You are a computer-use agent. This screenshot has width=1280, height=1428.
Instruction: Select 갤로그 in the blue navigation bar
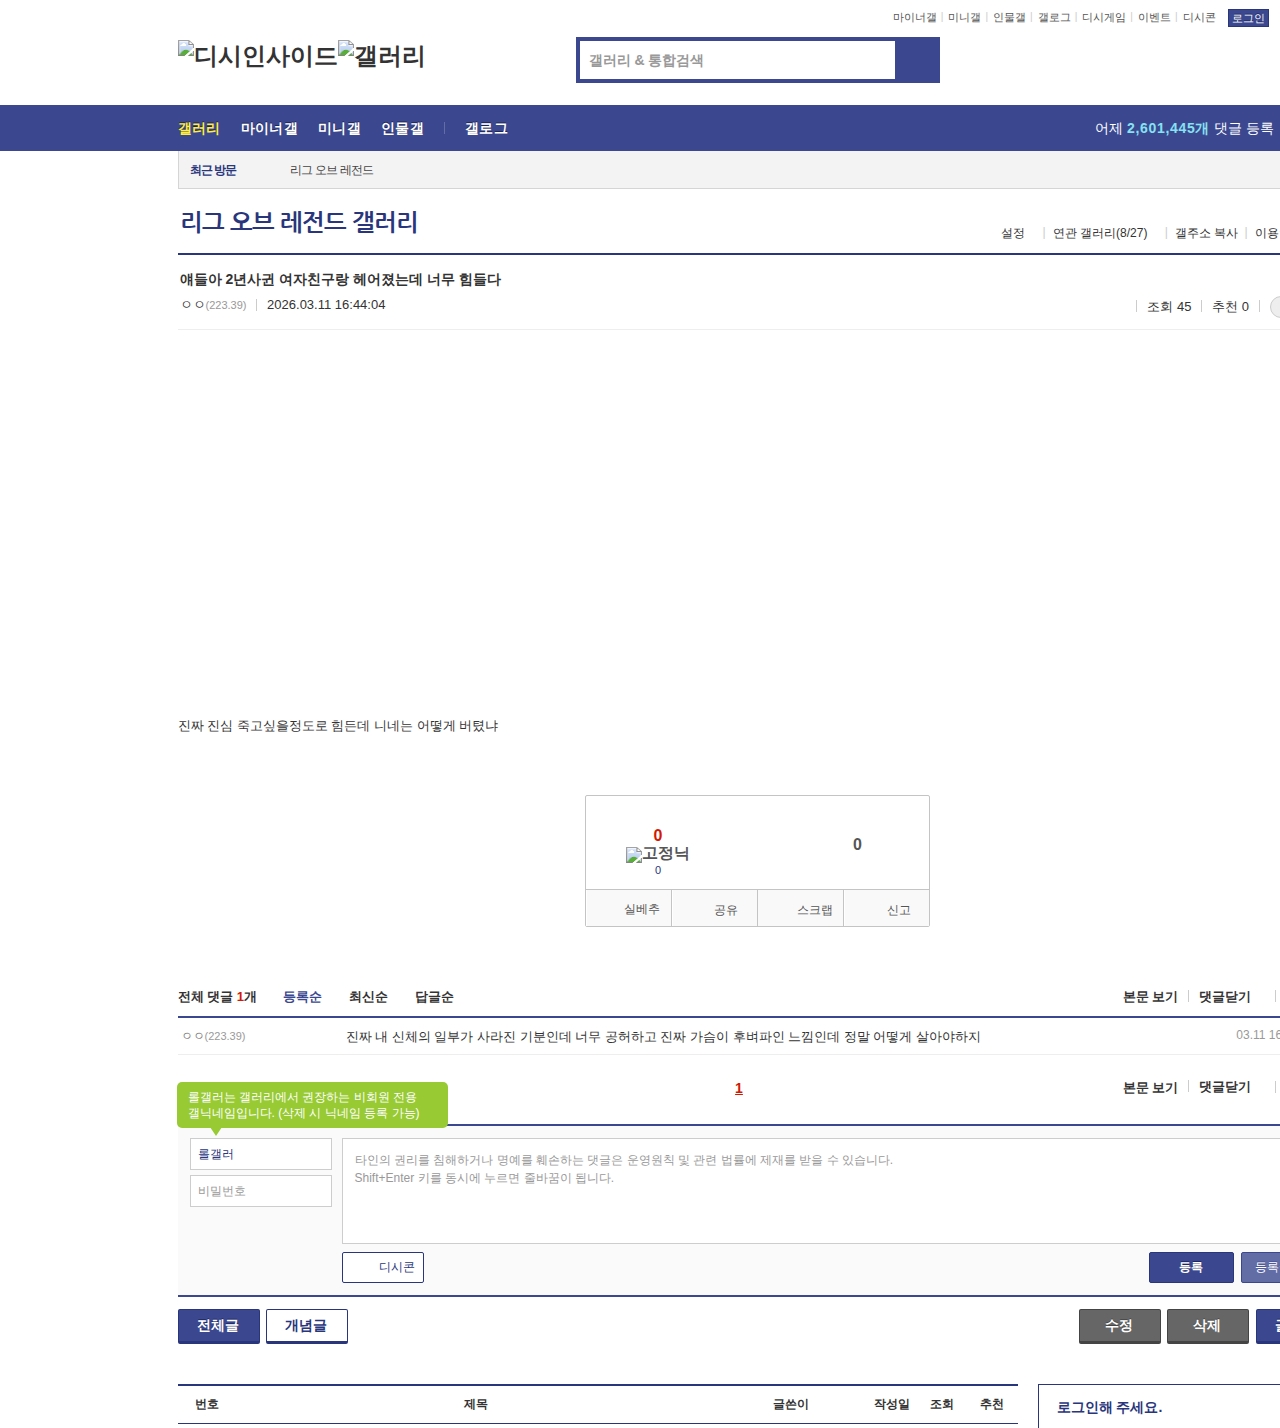click(486, 129)
